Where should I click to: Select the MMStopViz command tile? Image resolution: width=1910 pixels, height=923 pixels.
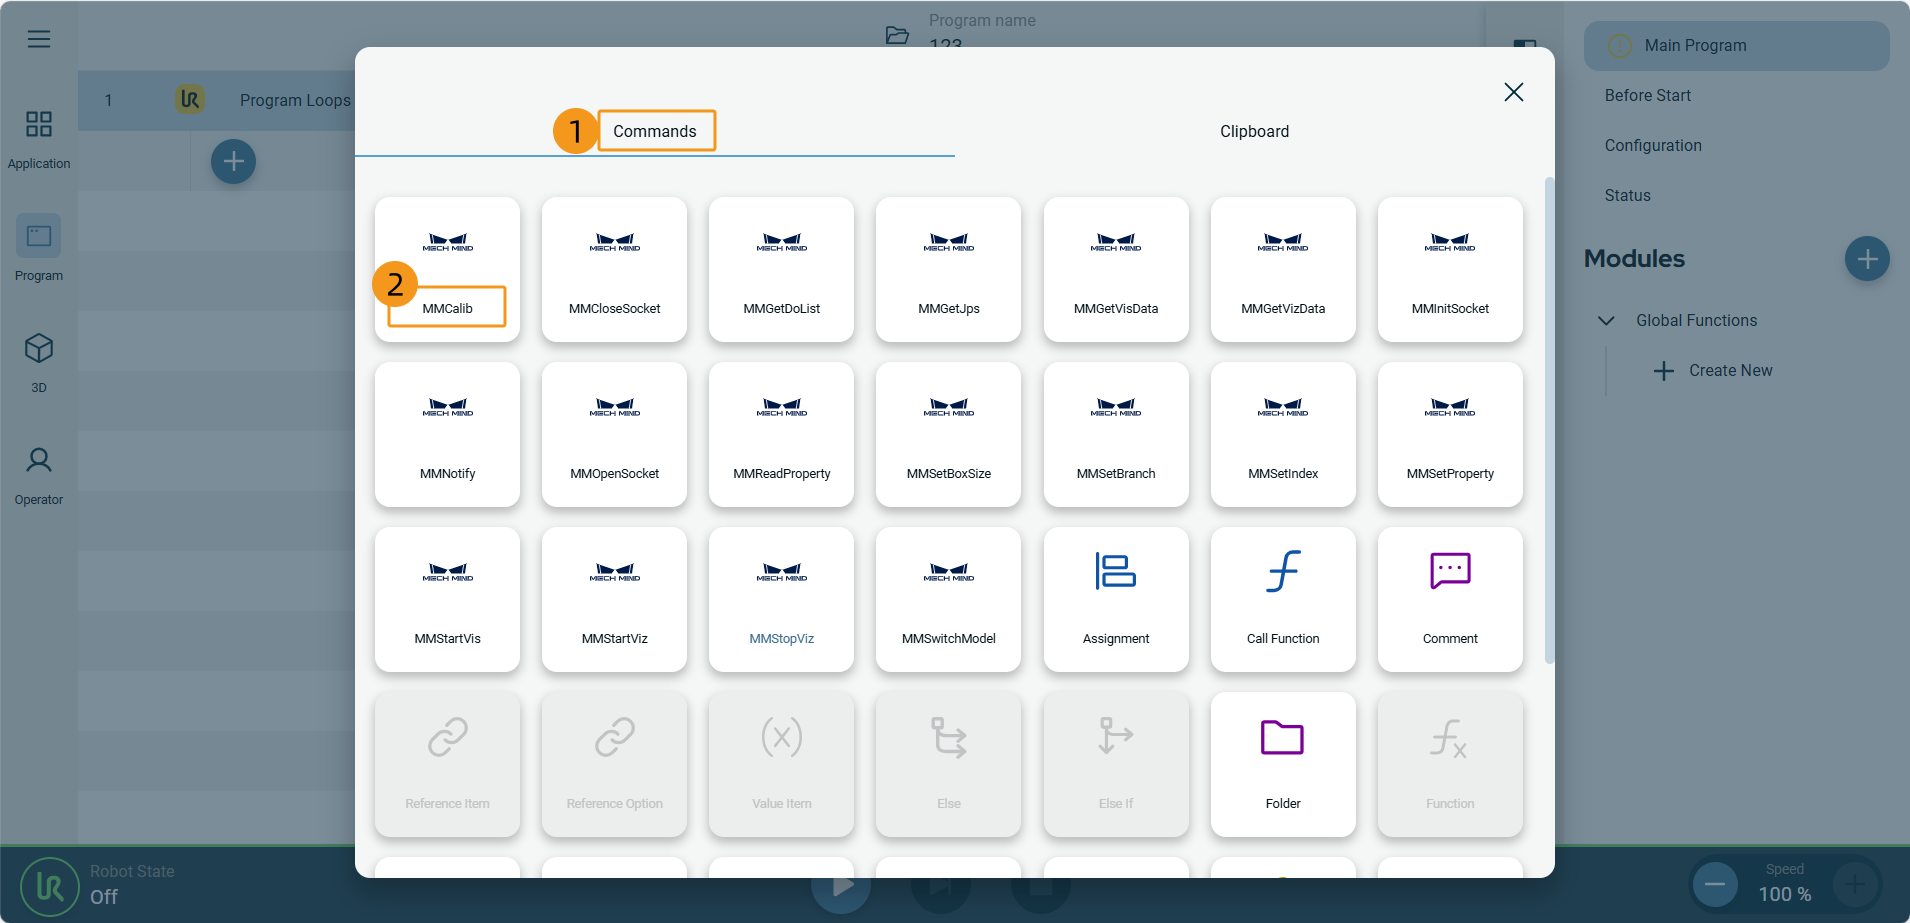click(x=781, y=599)
